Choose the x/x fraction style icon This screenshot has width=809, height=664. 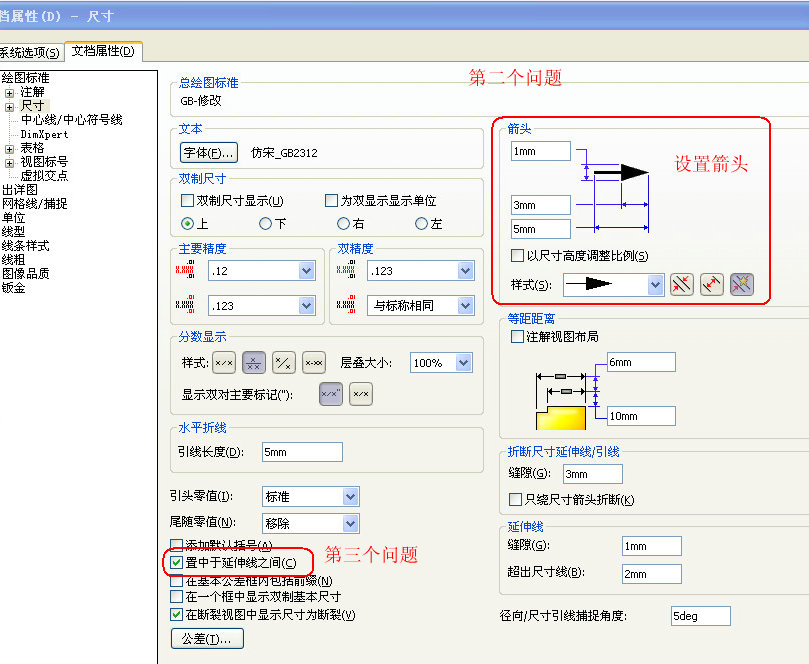[x=224, y=363]
